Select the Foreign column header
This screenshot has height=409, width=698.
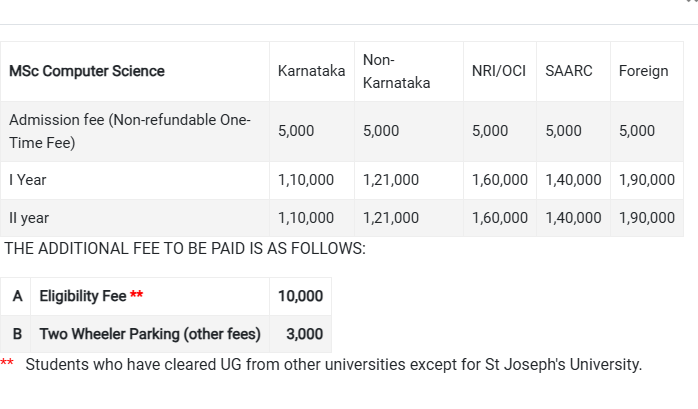point(644,71)
